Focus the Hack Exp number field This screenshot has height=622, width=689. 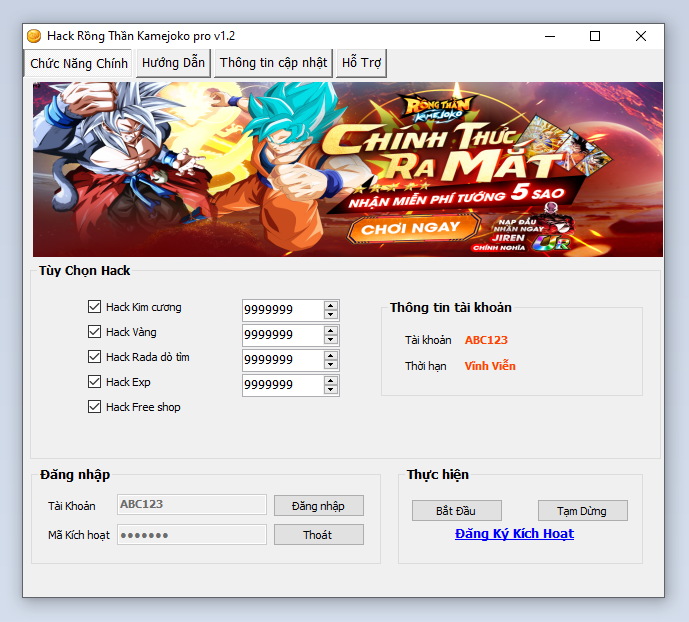pyautogui.click(x=282, y=385)
